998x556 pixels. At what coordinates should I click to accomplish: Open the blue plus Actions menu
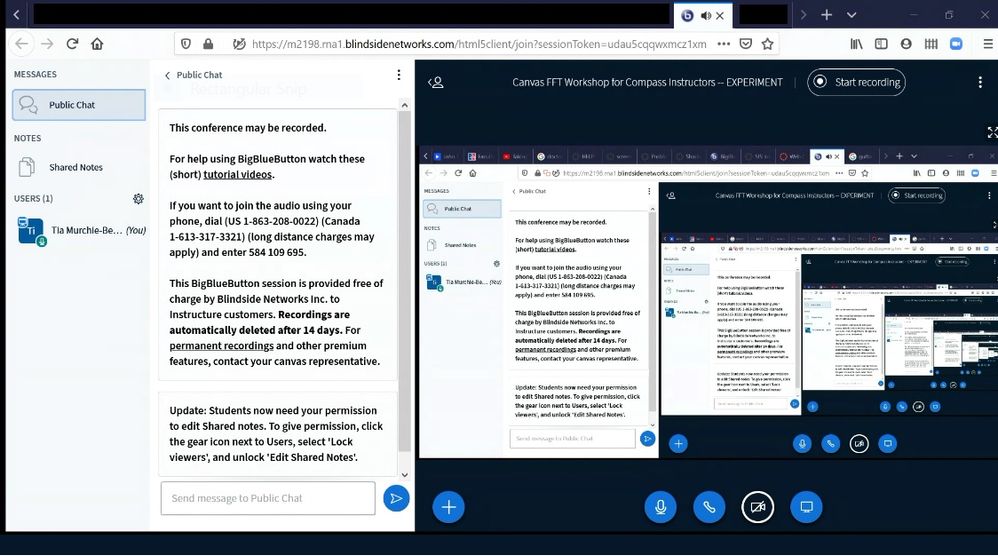click(449, 507)
